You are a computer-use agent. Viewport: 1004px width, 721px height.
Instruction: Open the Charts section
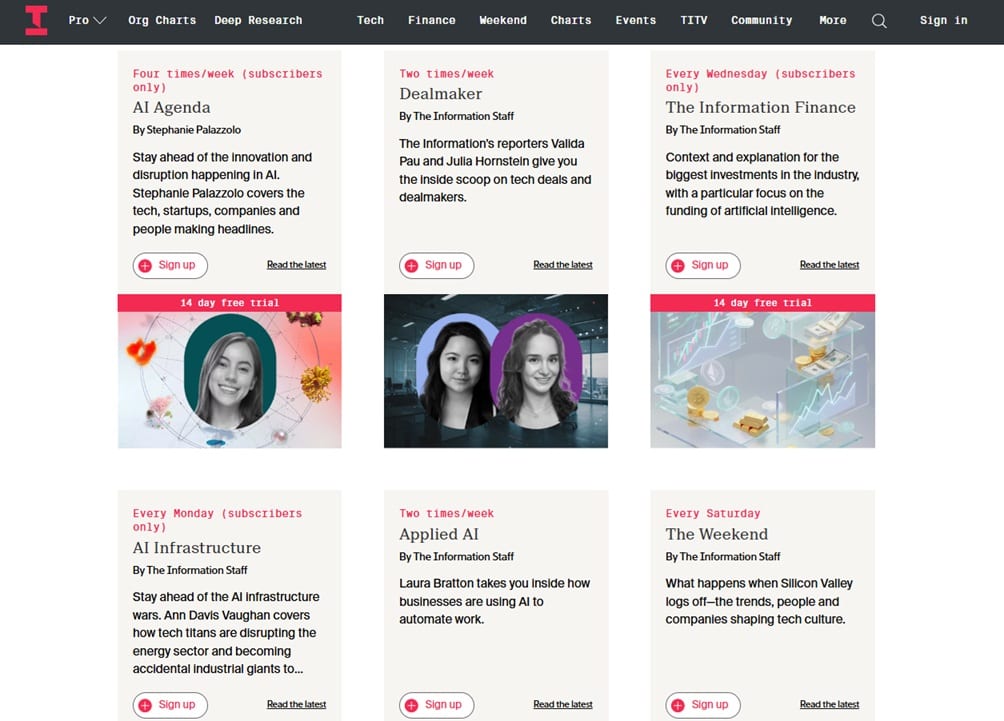(571, 20)
